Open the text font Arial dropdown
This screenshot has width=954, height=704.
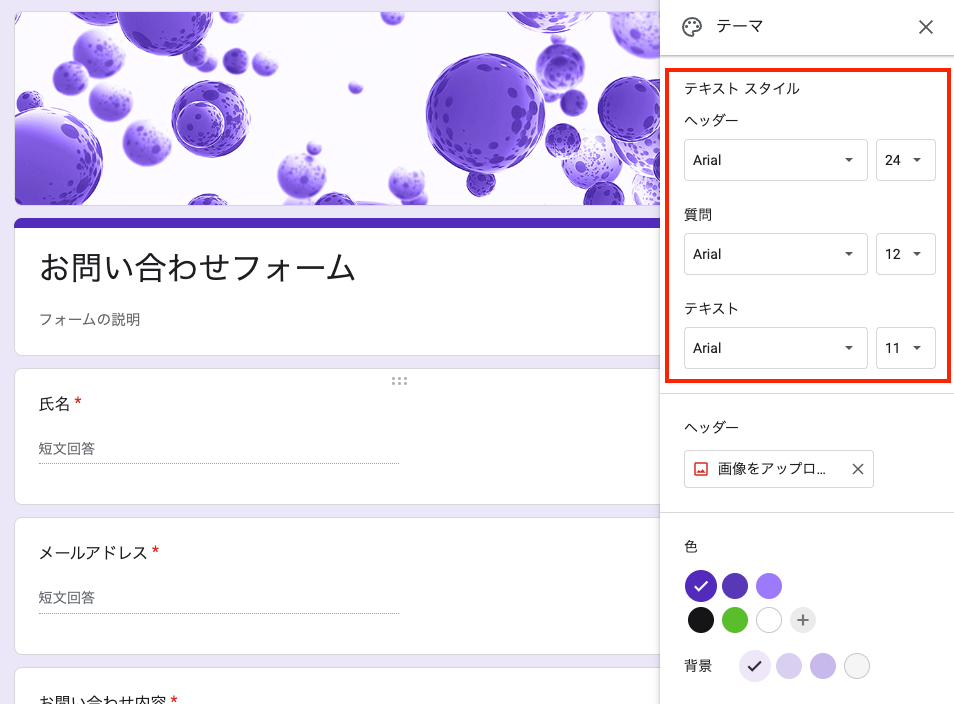775,348
